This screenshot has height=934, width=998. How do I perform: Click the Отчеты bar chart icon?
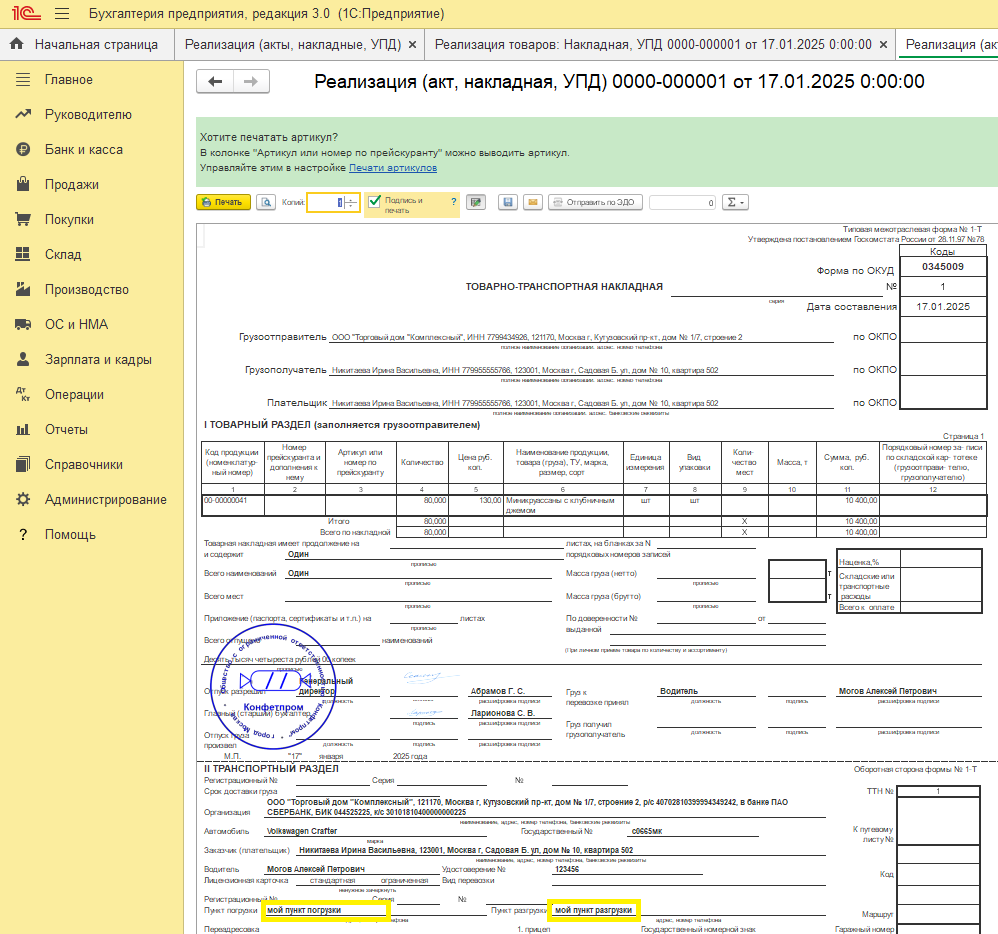(23, 429)
